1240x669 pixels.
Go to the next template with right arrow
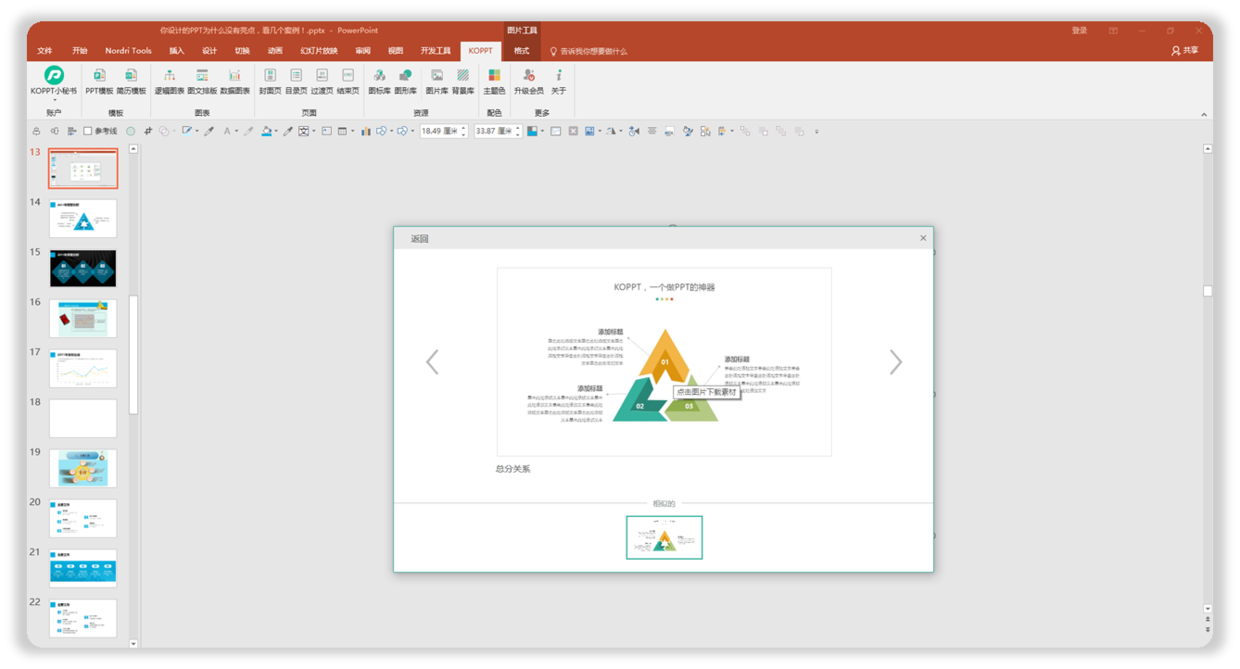(896, 362)
